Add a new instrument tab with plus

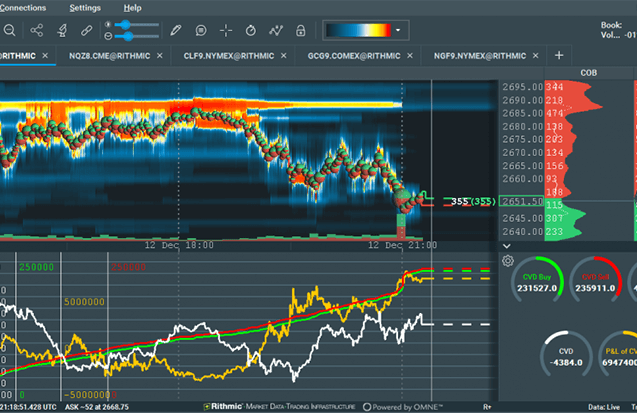tap(559, 55)
